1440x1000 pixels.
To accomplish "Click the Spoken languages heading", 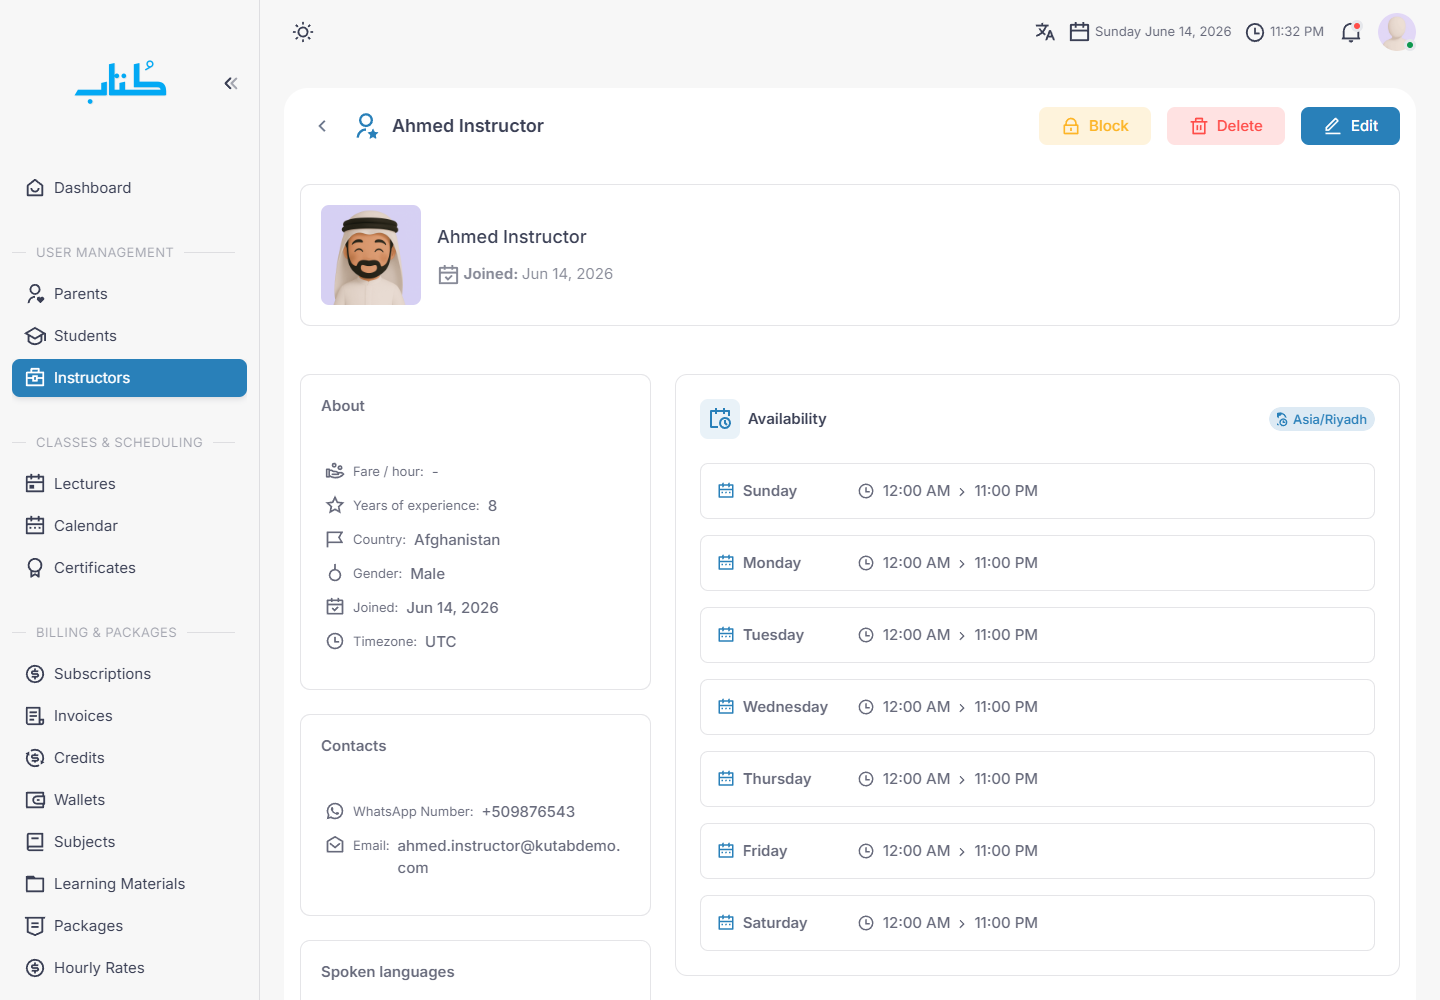I will coord(388,972).
